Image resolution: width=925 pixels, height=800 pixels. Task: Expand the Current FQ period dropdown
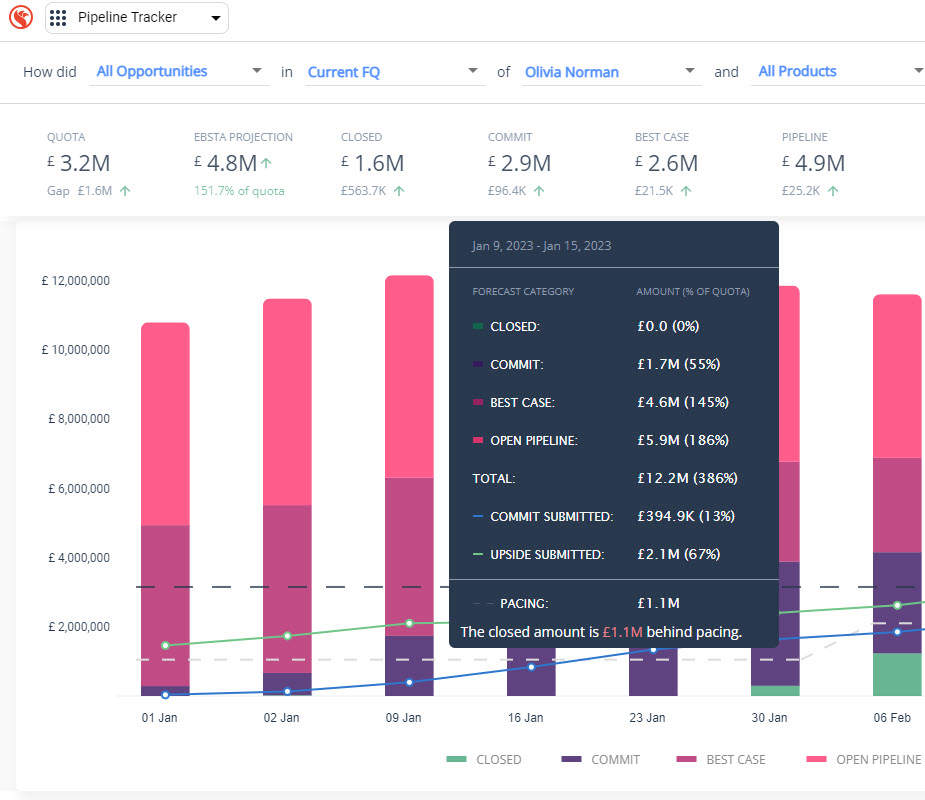(343, 71)
